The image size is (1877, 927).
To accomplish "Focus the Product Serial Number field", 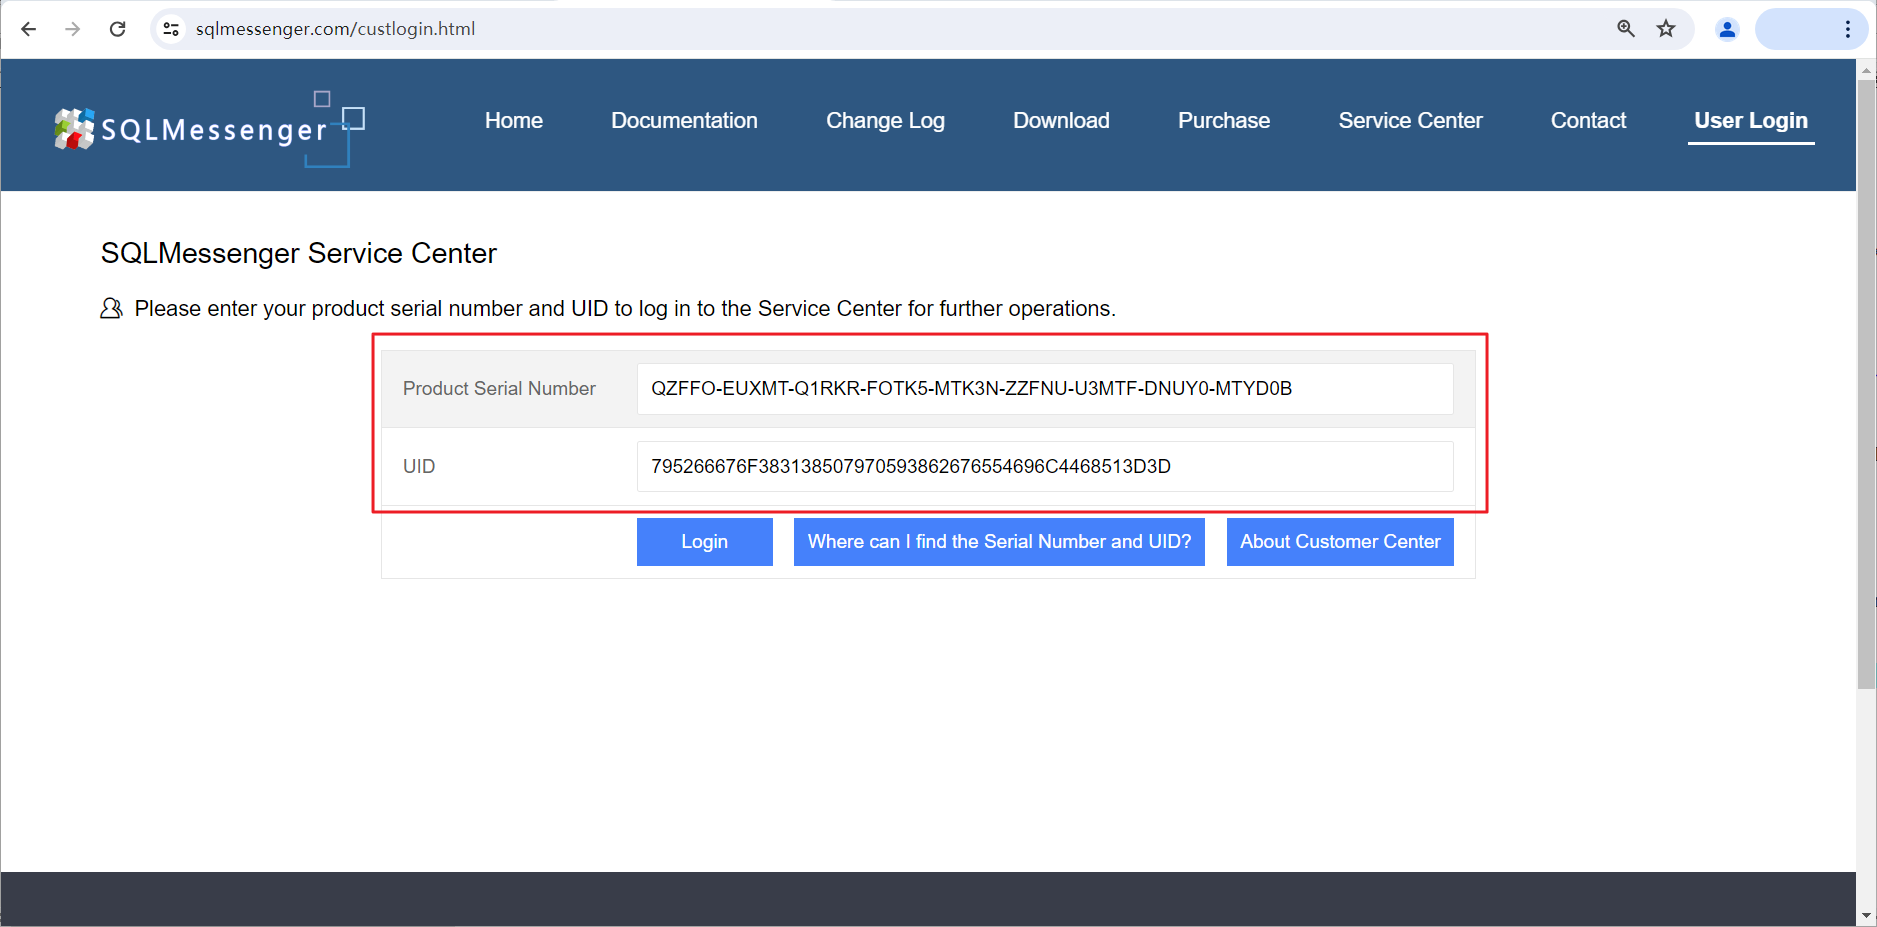I will pos(1045,388).
